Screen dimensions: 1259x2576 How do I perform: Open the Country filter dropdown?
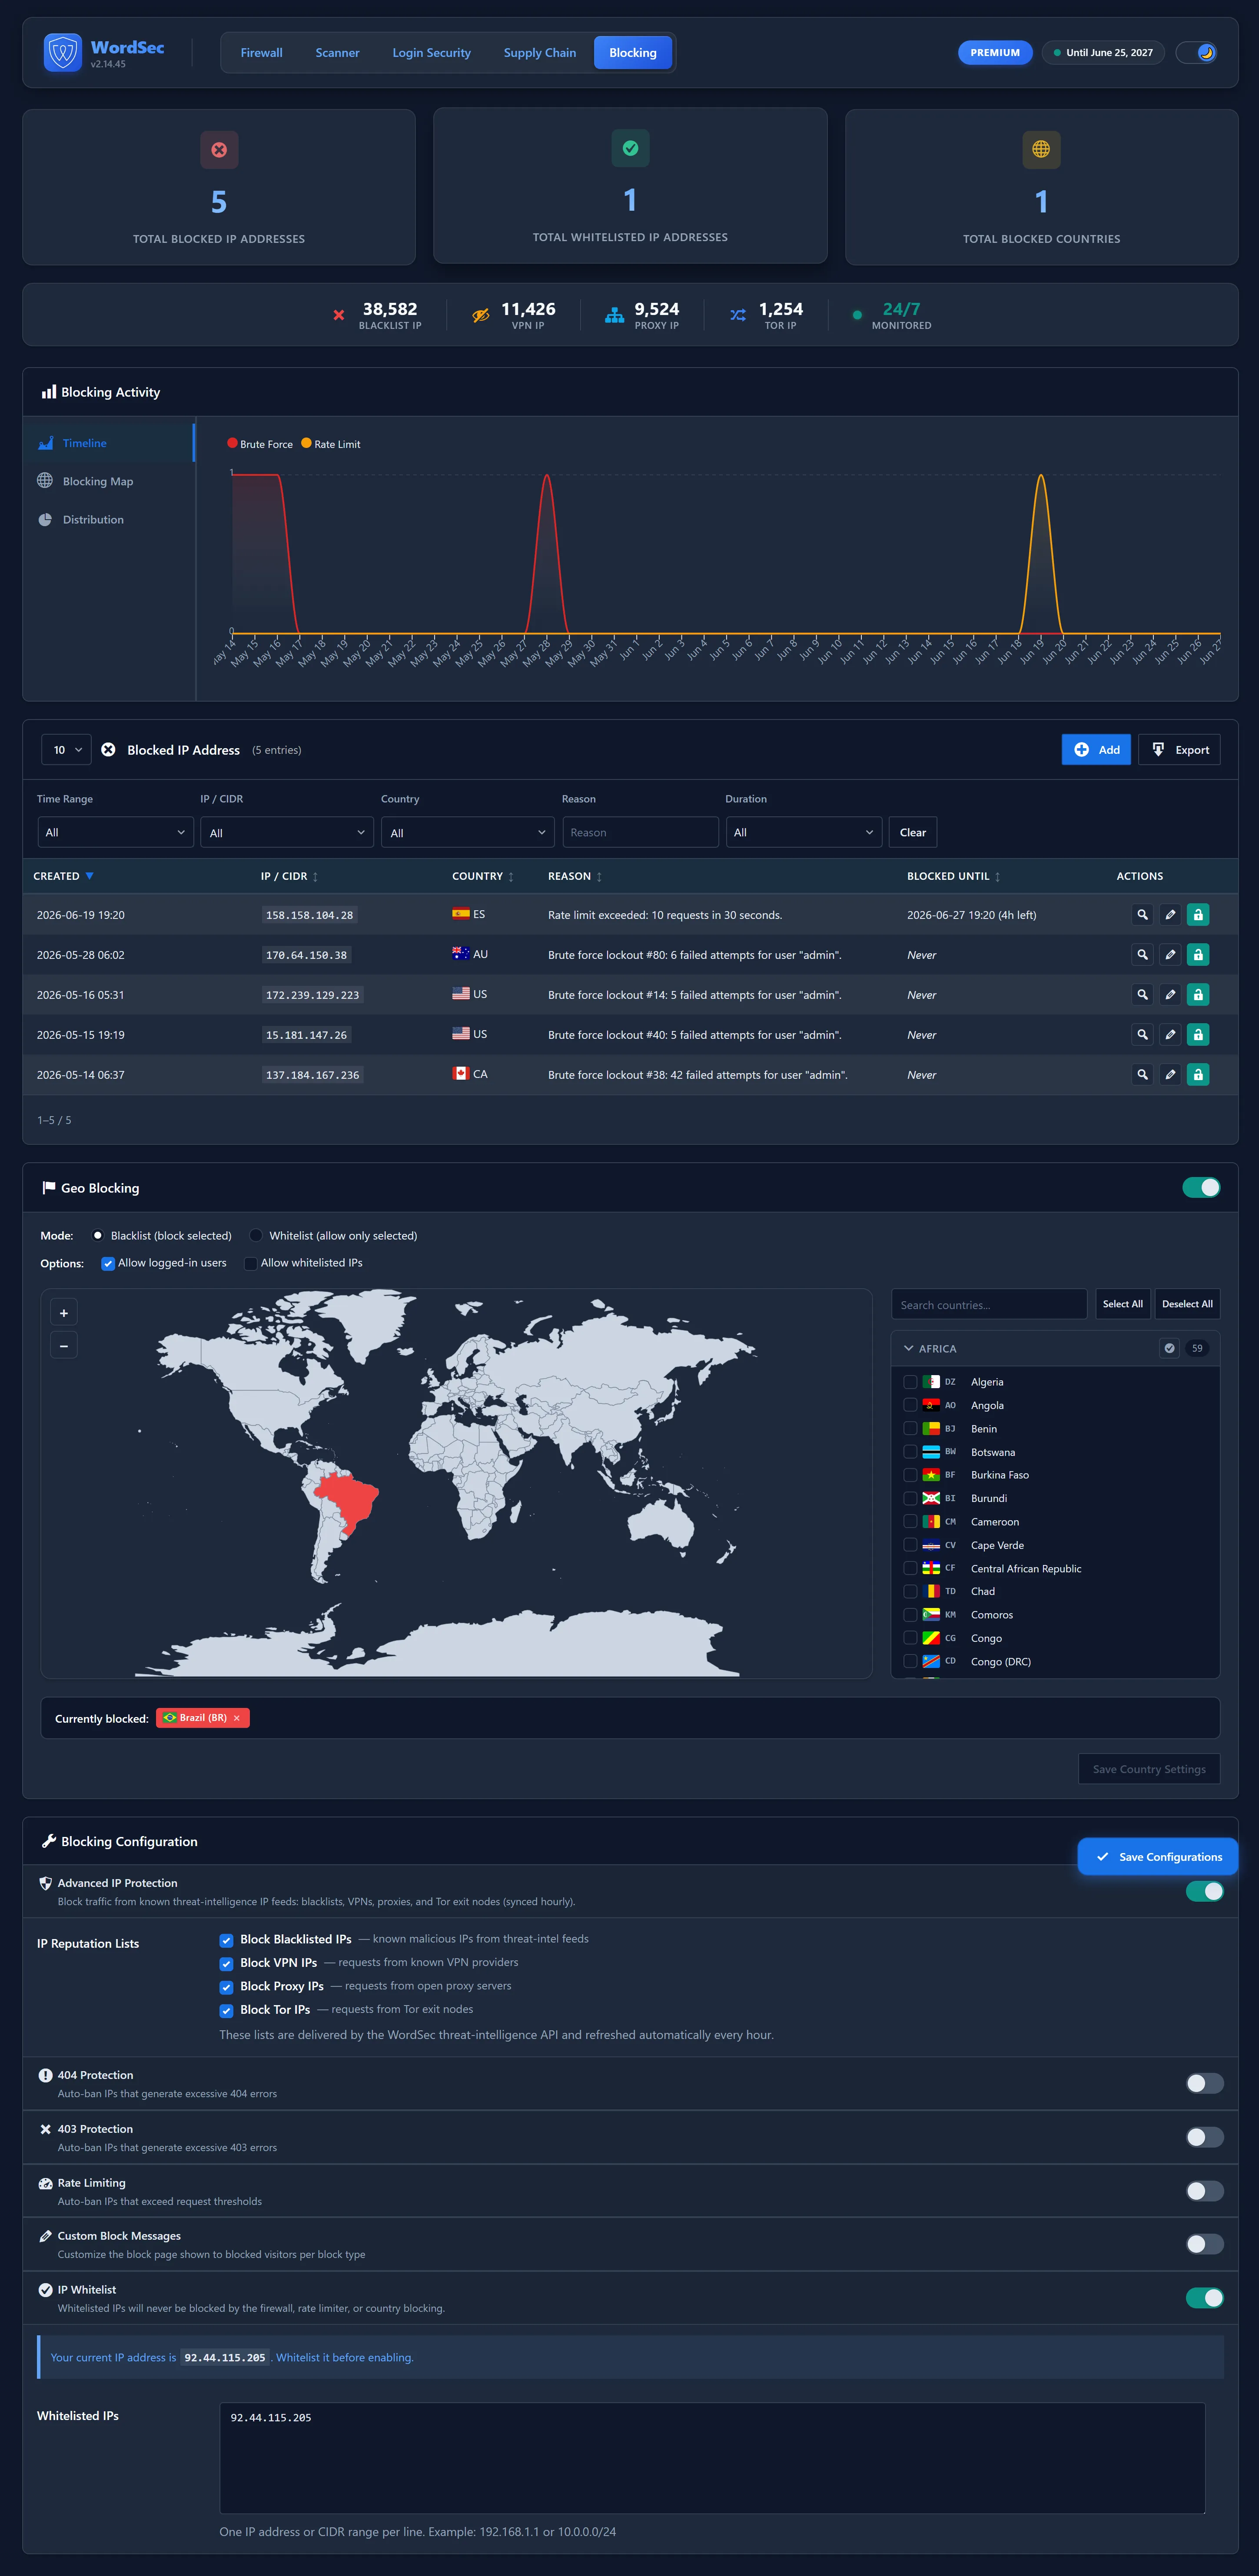[468, 832]
